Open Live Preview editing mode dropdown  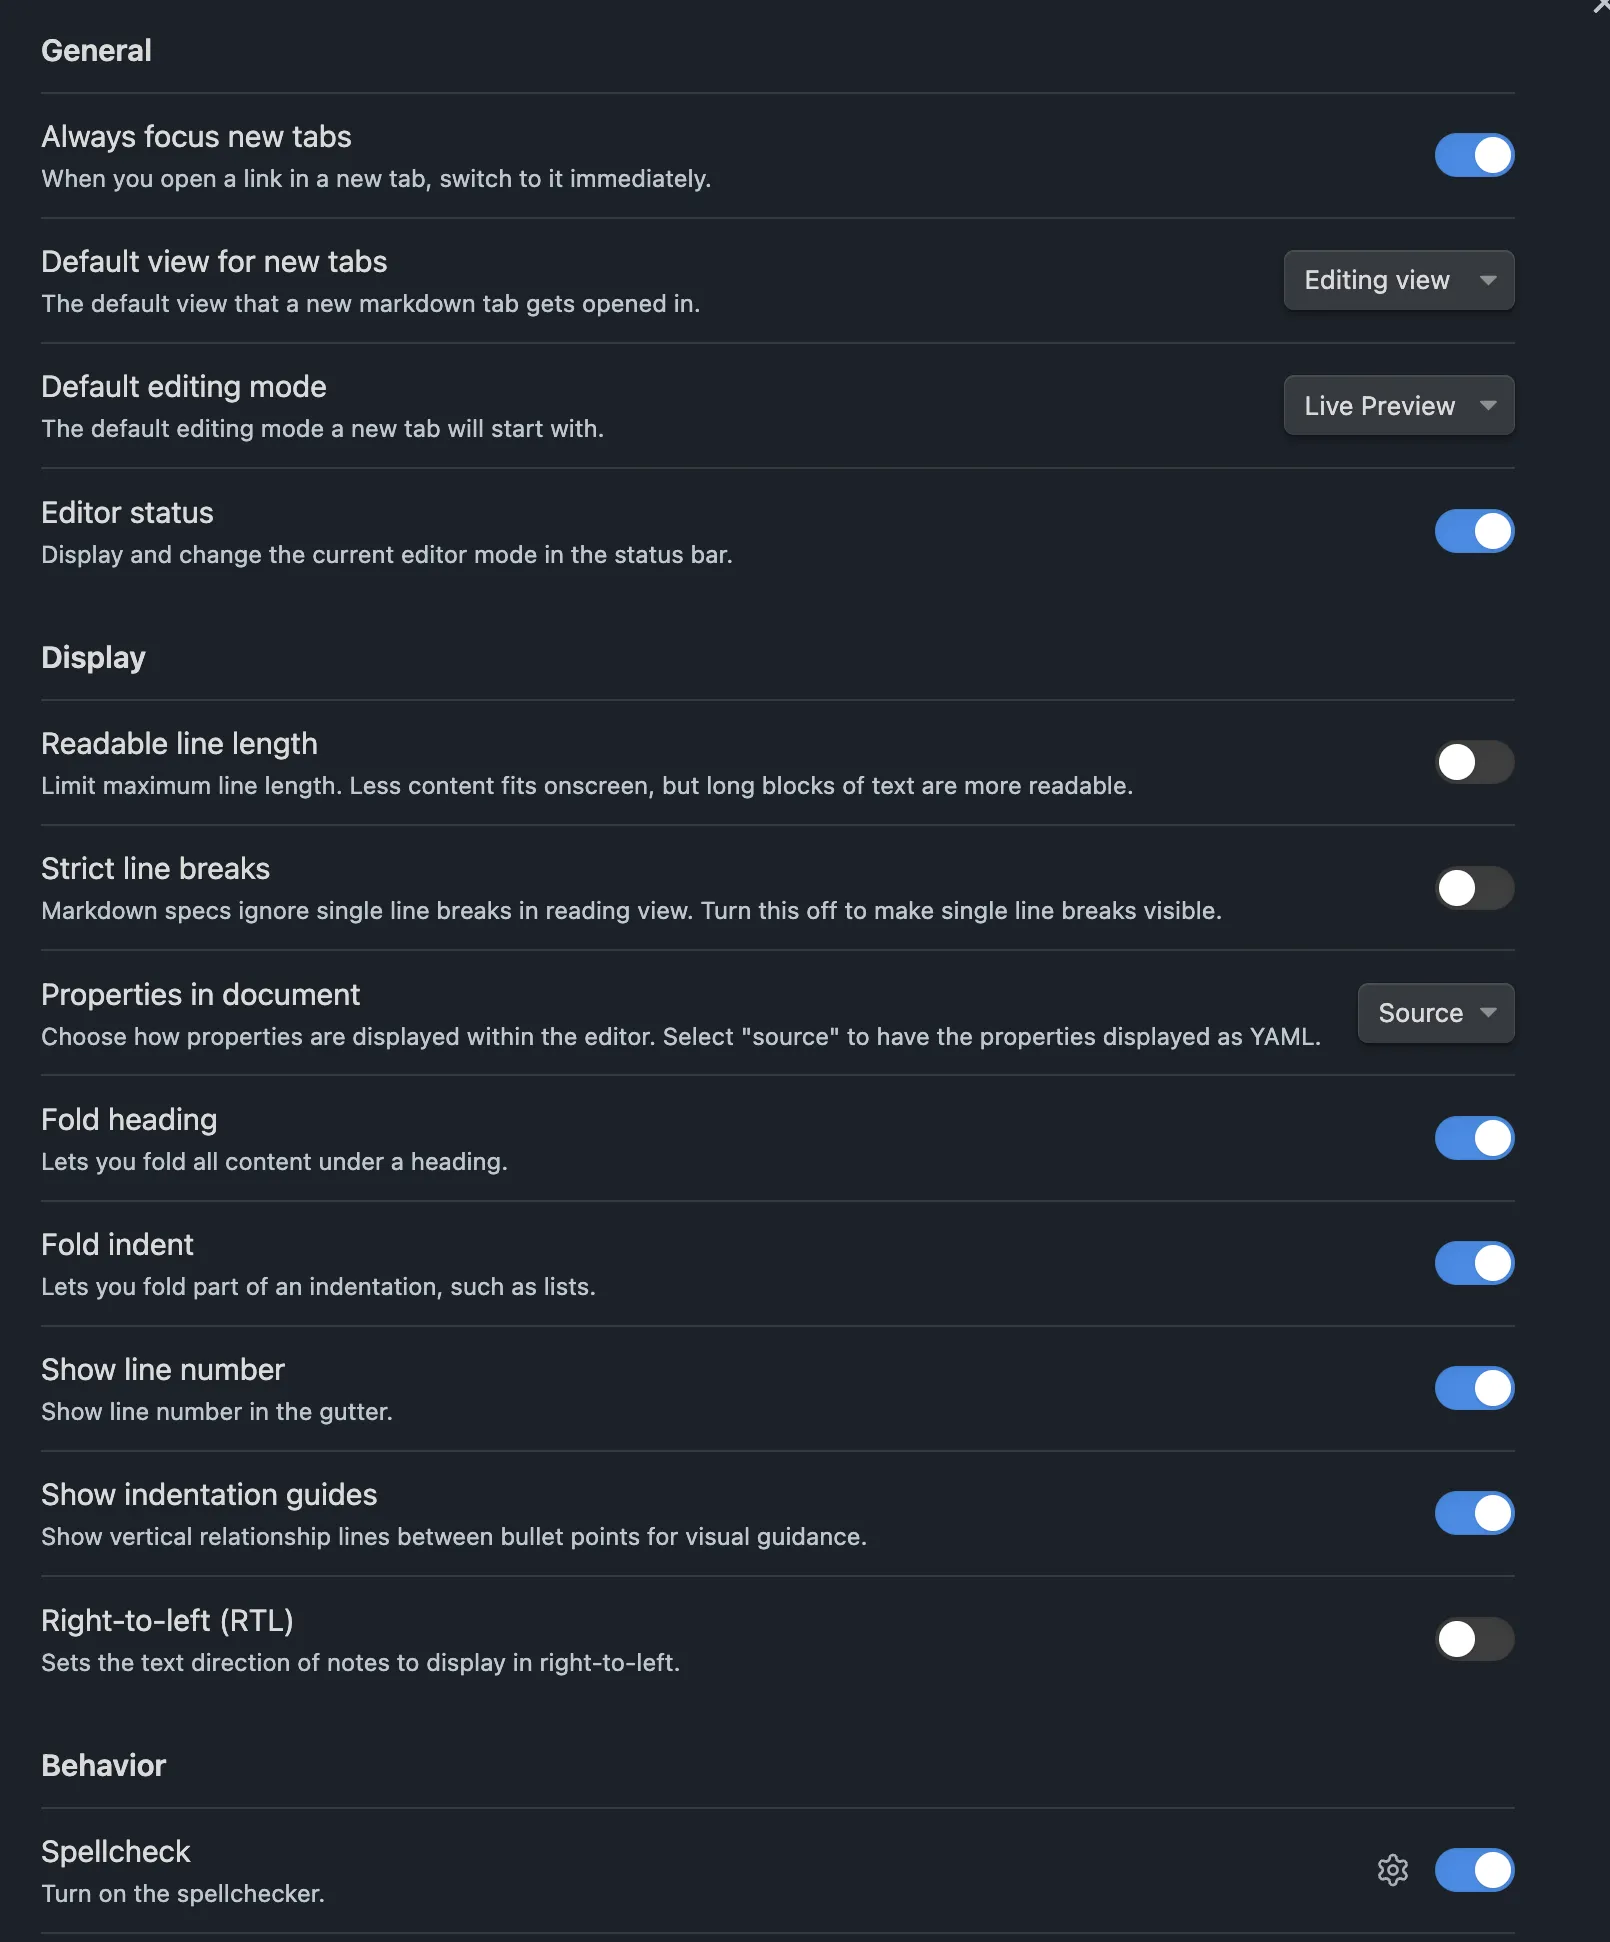pyautogui.click(x=1399, y=405)
